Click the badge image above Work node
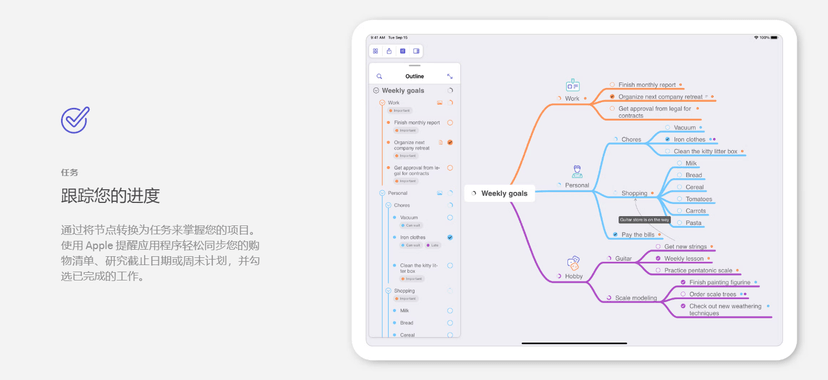Viewport: 828px width, 380px height. coord(573,86)
